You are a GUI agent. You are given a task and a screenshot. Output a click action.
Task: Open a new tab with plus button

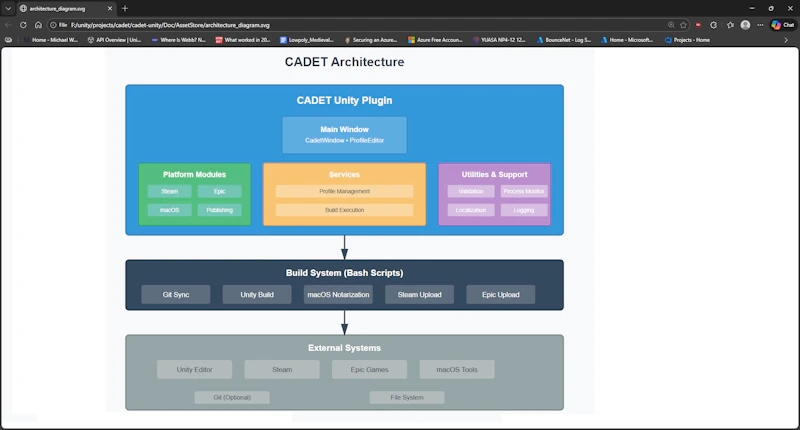click(x=125, y=9)
